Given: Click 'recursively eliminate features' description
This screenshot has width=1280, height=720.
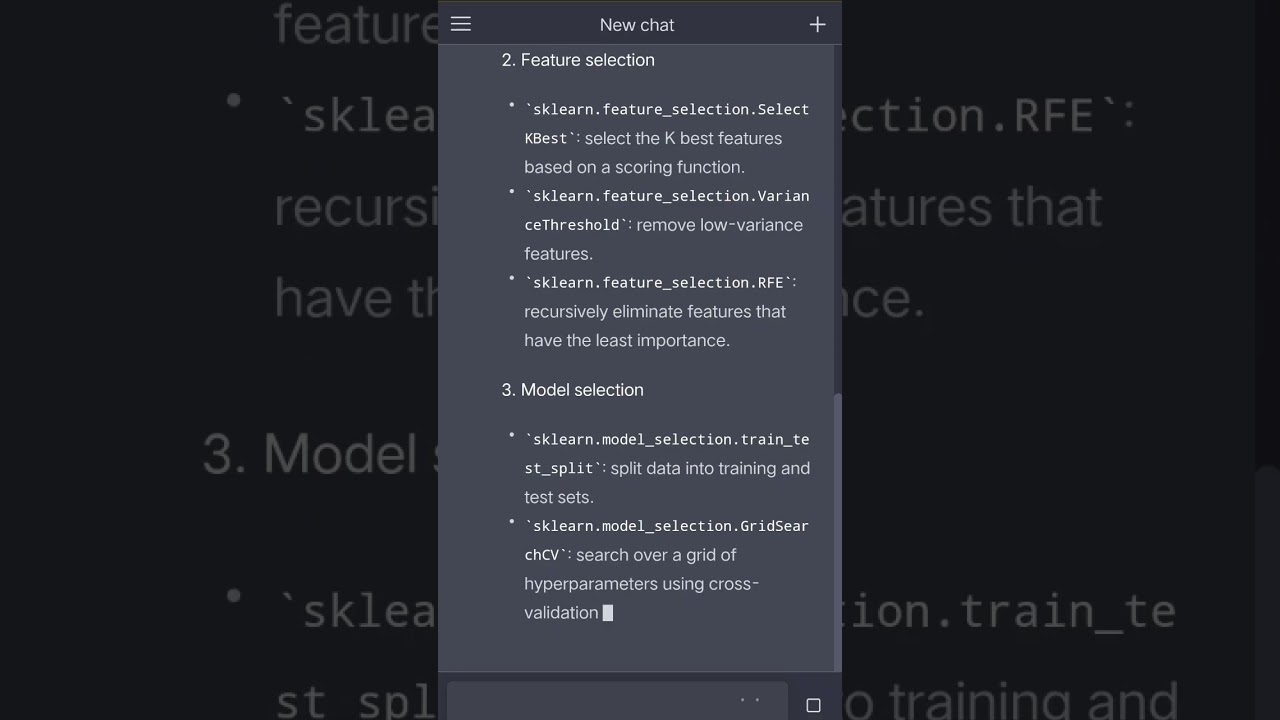Looking at the screenshot, I should coord(655,312).
